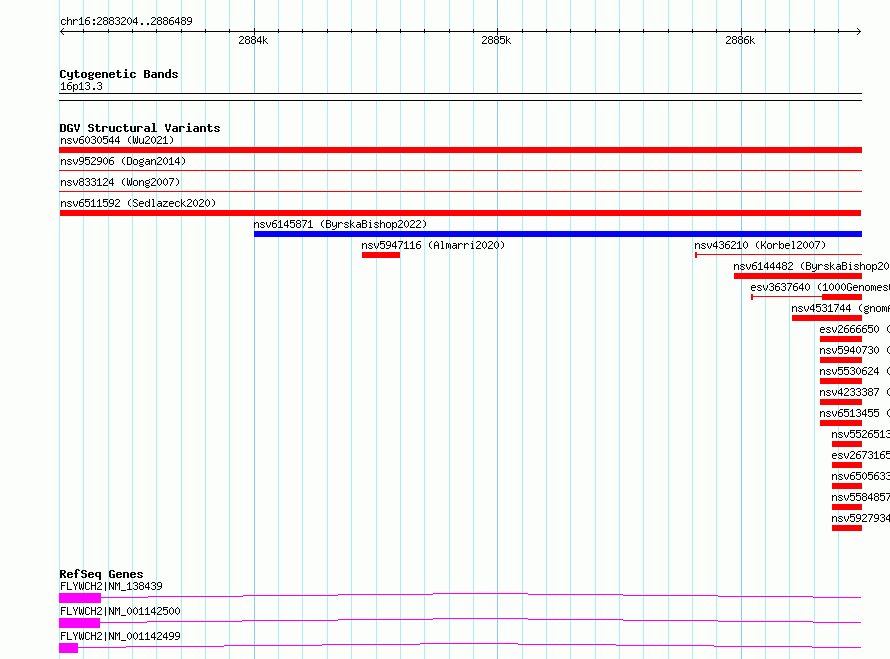Click the red bar under nsv4531744

click(x=827, y=318)
